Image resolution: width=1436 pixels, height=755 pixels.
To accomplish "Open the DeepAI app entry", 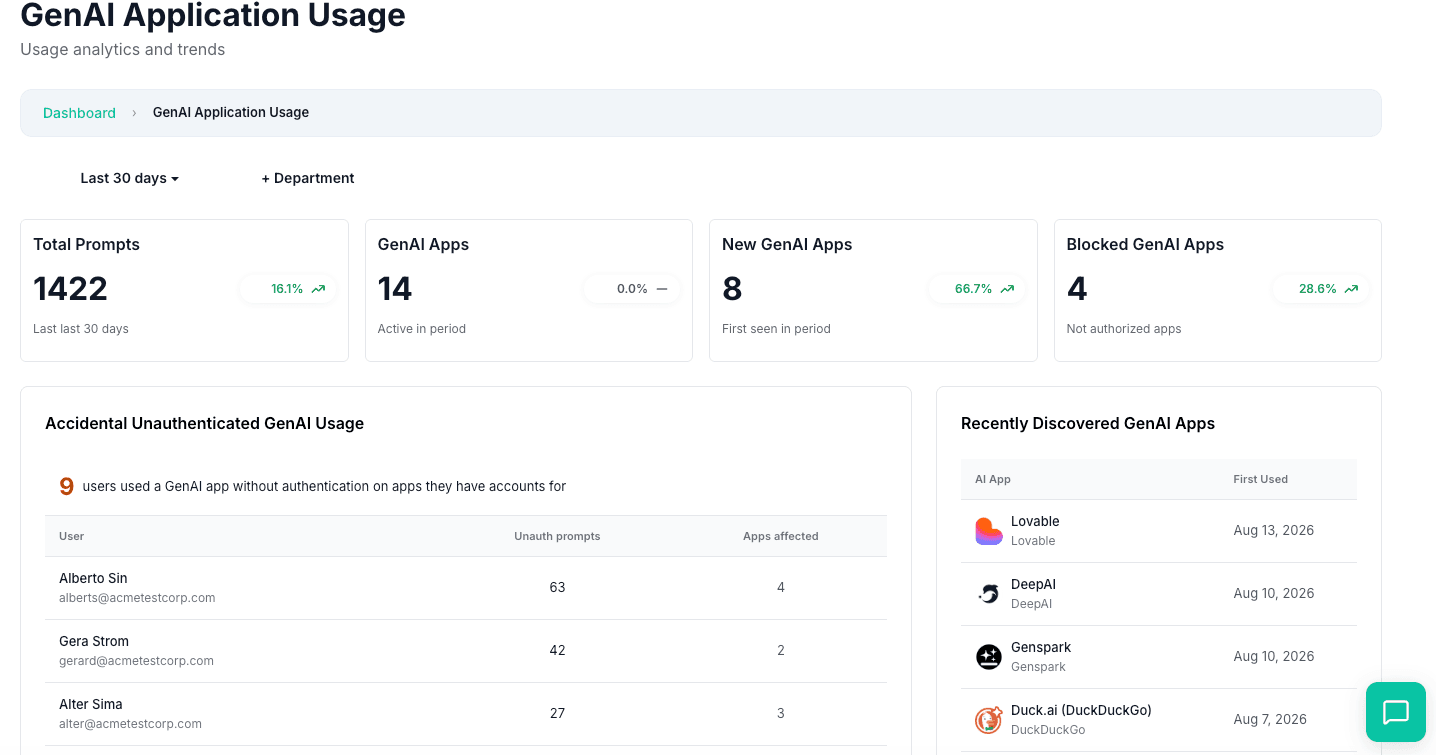I will pyautogui.click(x=1159, y=594).
